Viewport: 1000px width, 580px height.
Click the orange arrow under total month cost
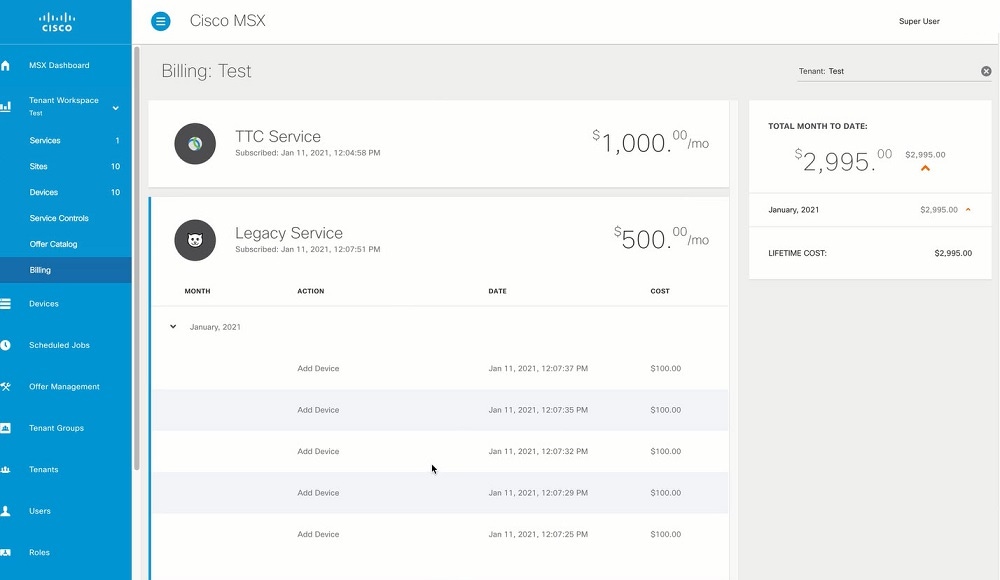925,168
